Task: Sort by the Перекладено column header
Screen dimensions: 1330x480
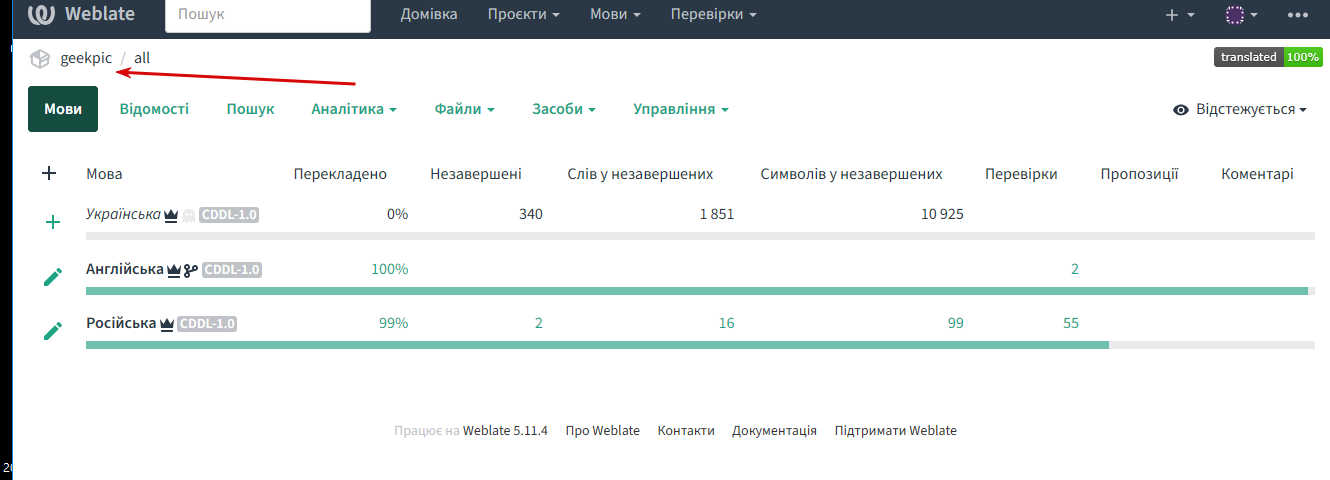Action: tap(340, 174)
